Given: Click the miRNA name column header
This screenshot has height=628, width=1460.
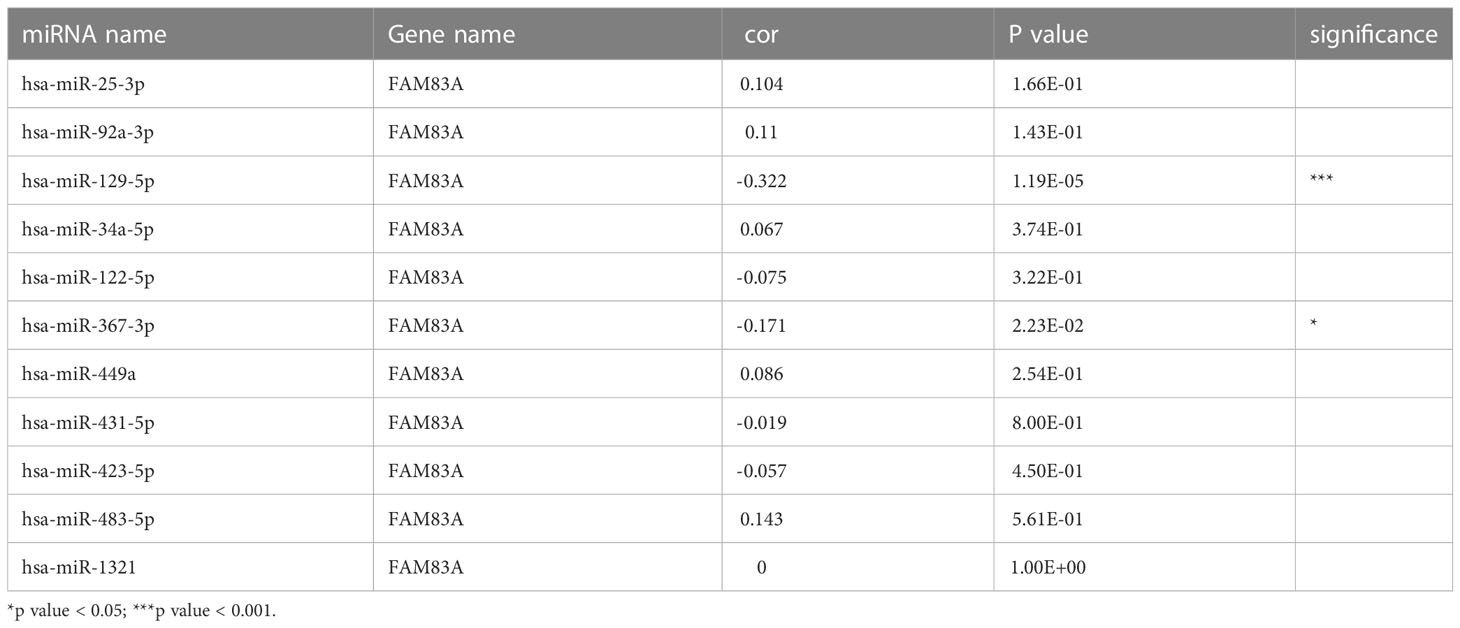Looking at the screenshot, I should [94, 35].
